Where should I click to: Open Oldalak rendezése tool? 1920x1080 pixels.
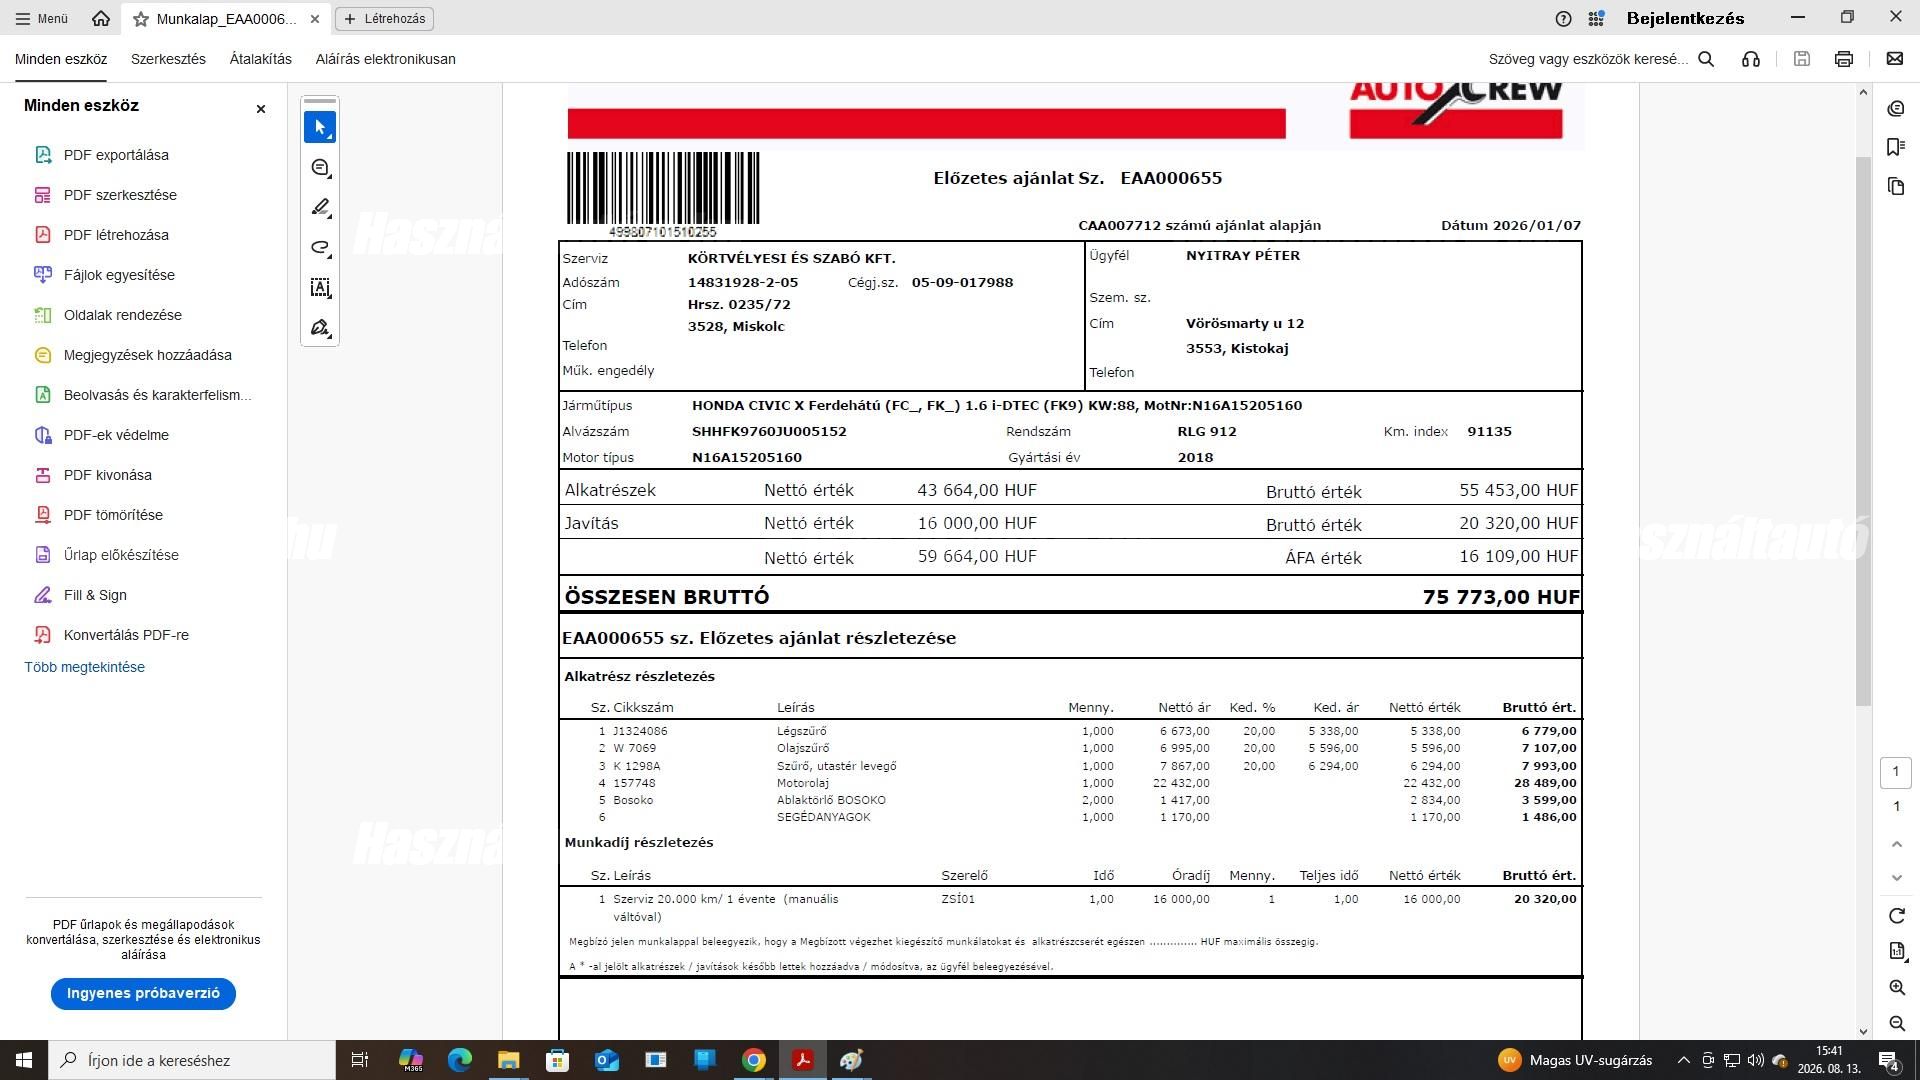pyautogui.click(x=122, y=315)
